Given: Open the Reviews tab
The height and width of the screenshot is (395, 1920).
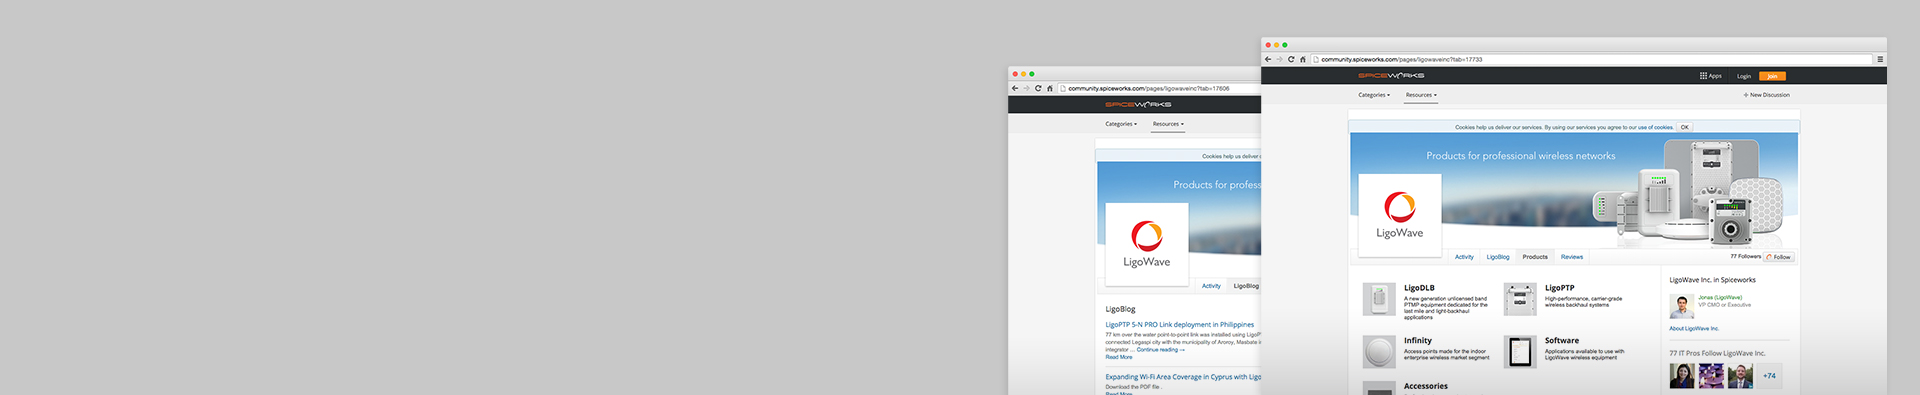Looking at the screenshot, I should pos(1572,257).
